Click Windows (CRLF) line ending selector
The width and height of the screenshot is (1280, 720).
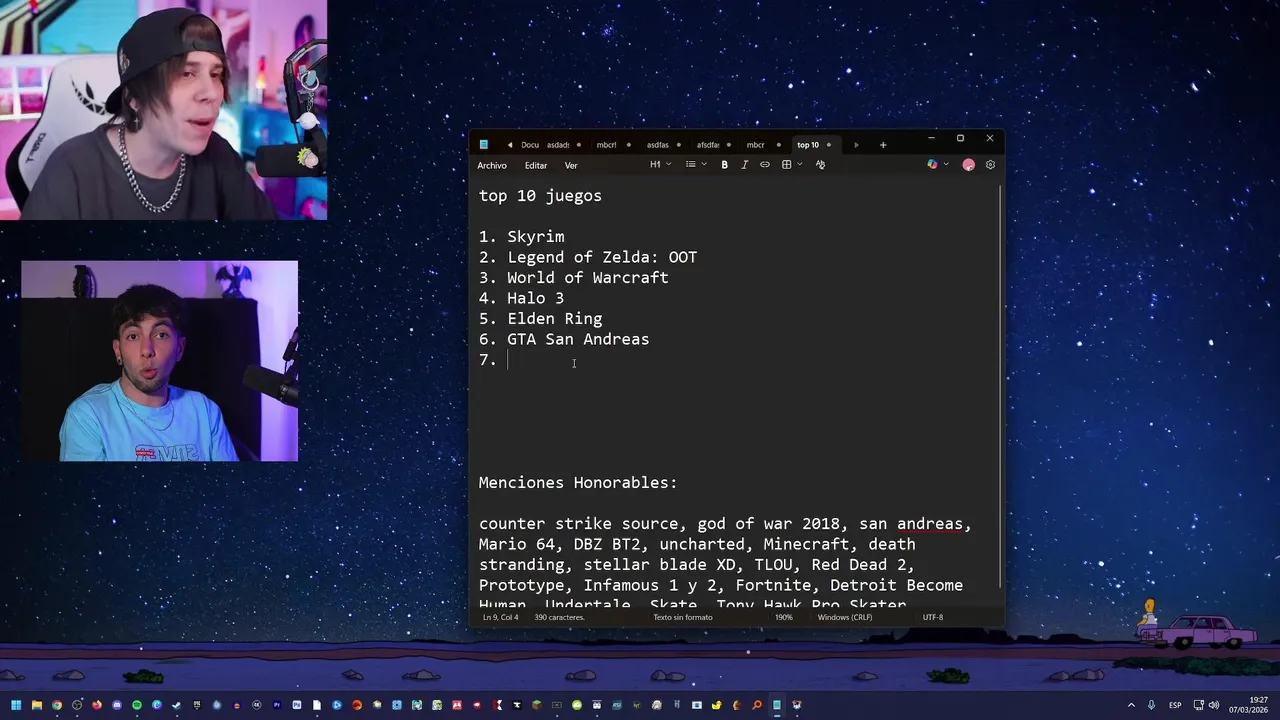pos(845,617)
